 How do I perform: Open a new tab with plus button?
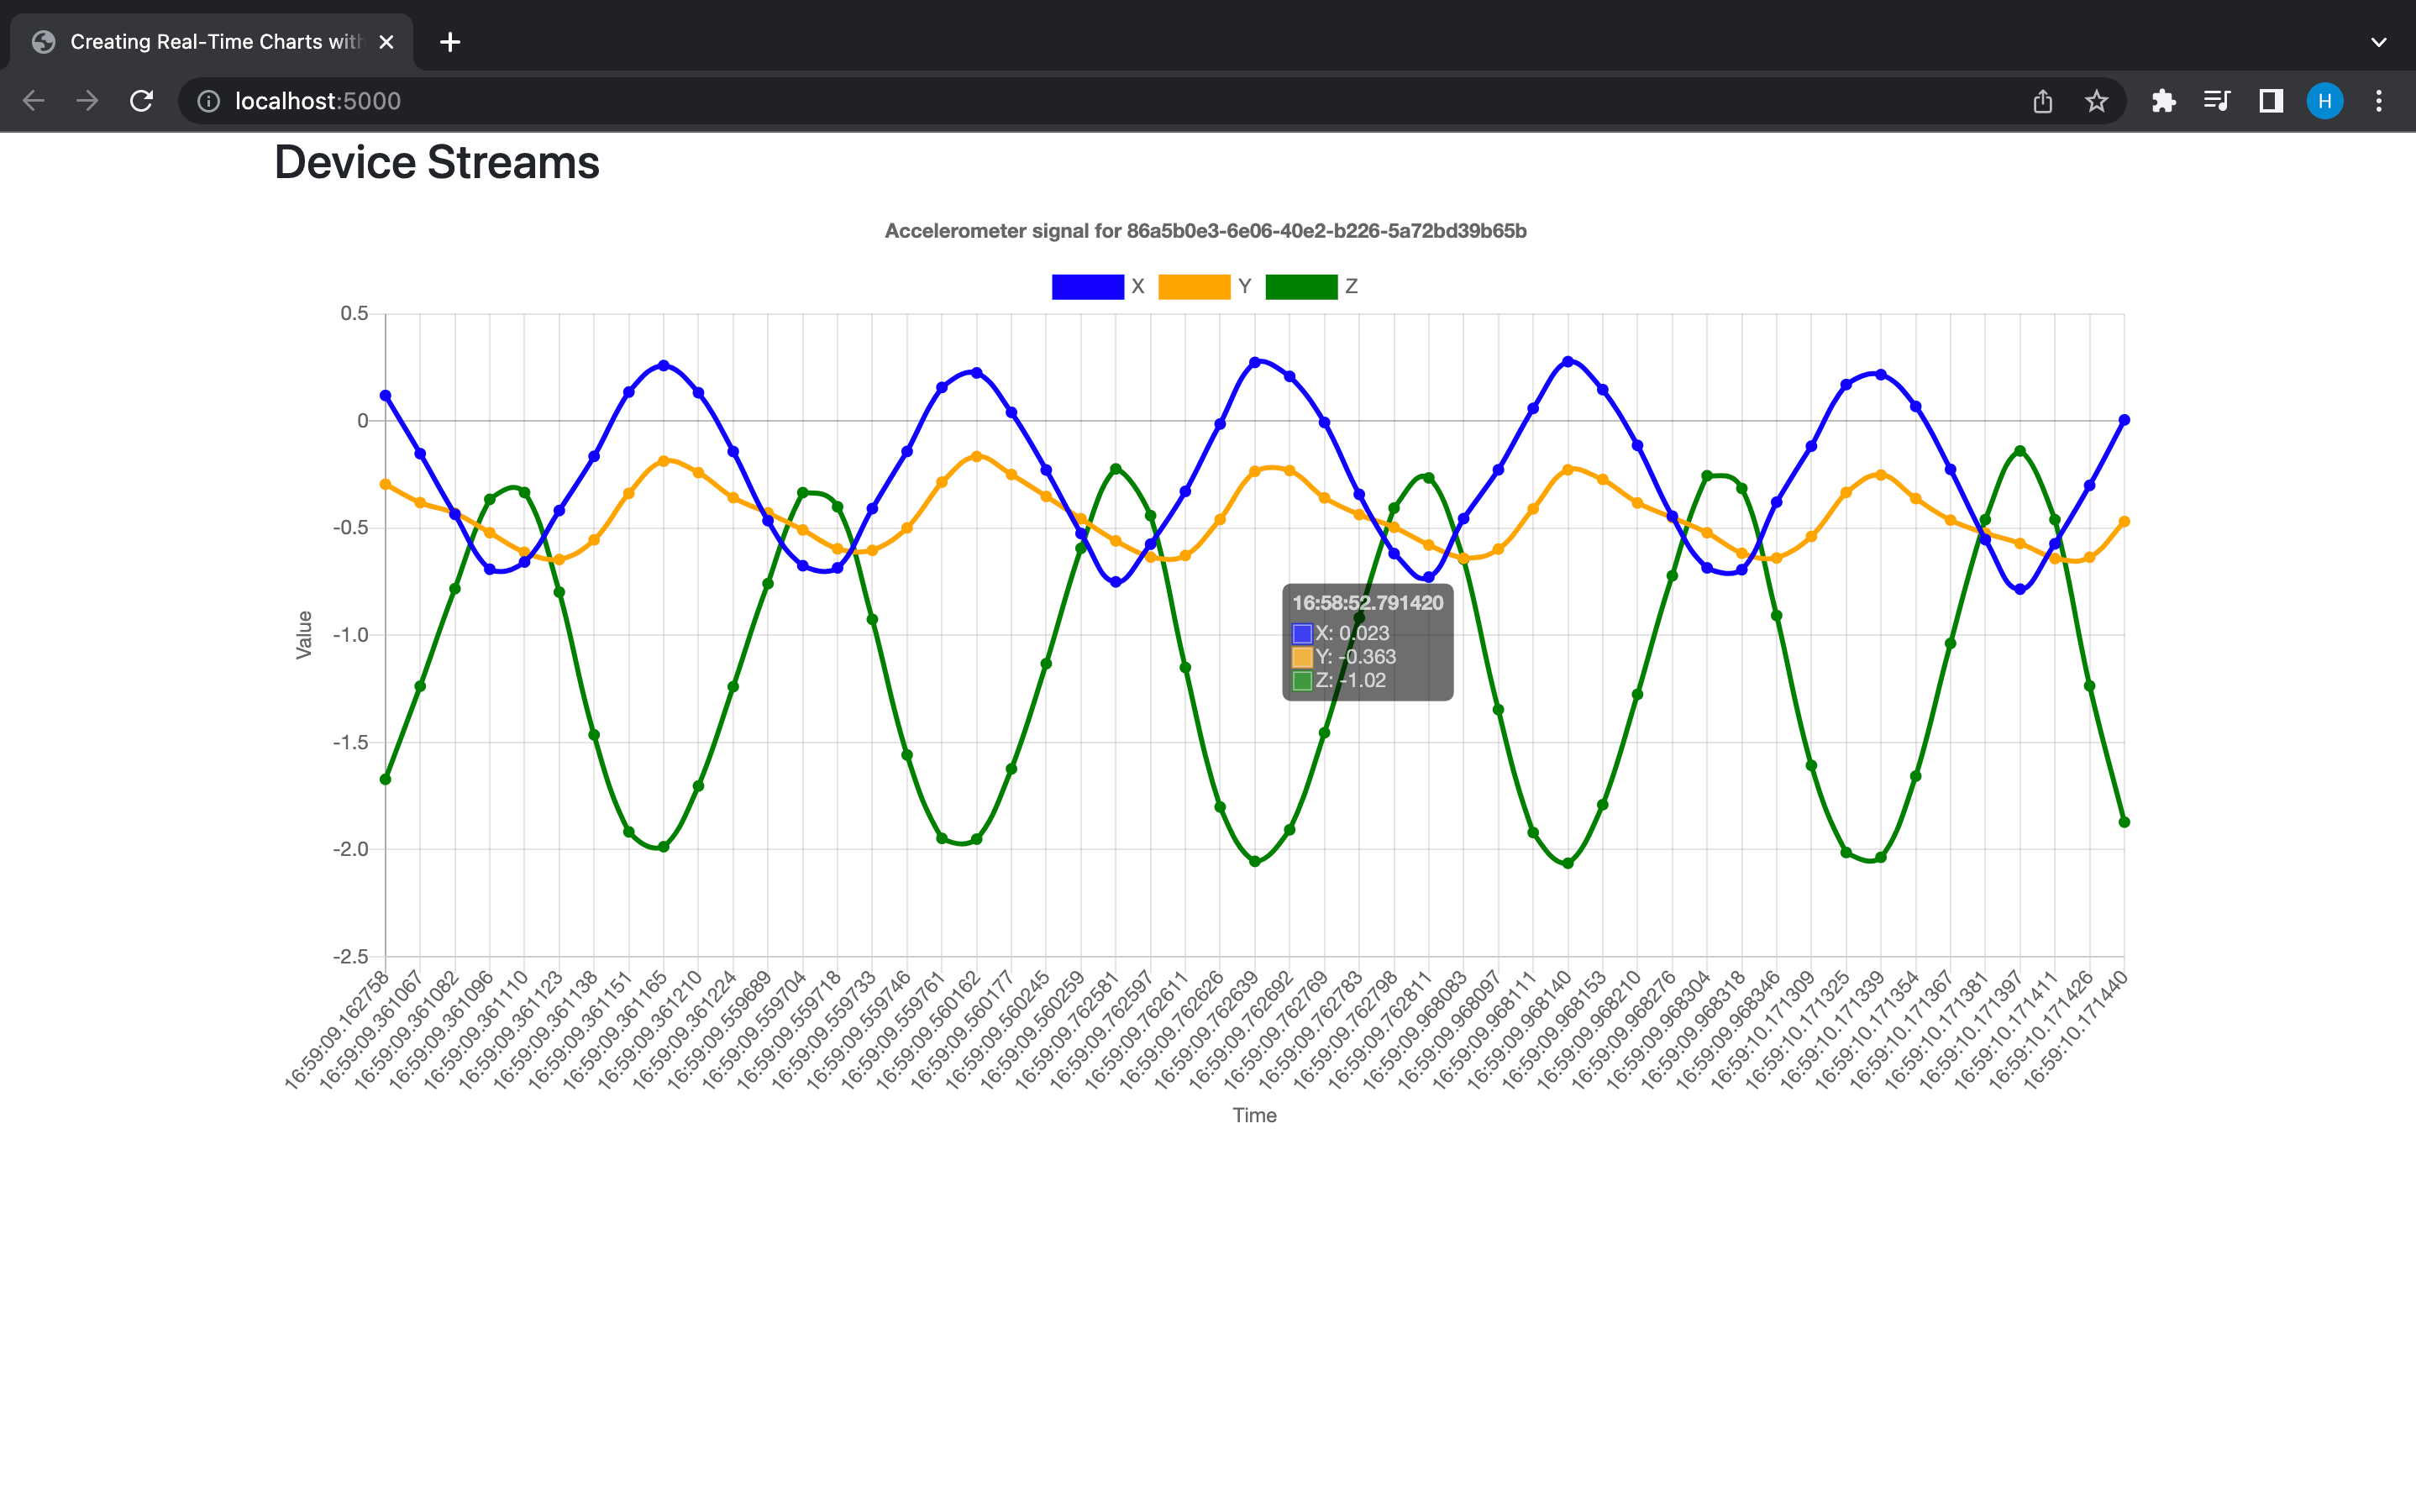pos(450,42)
